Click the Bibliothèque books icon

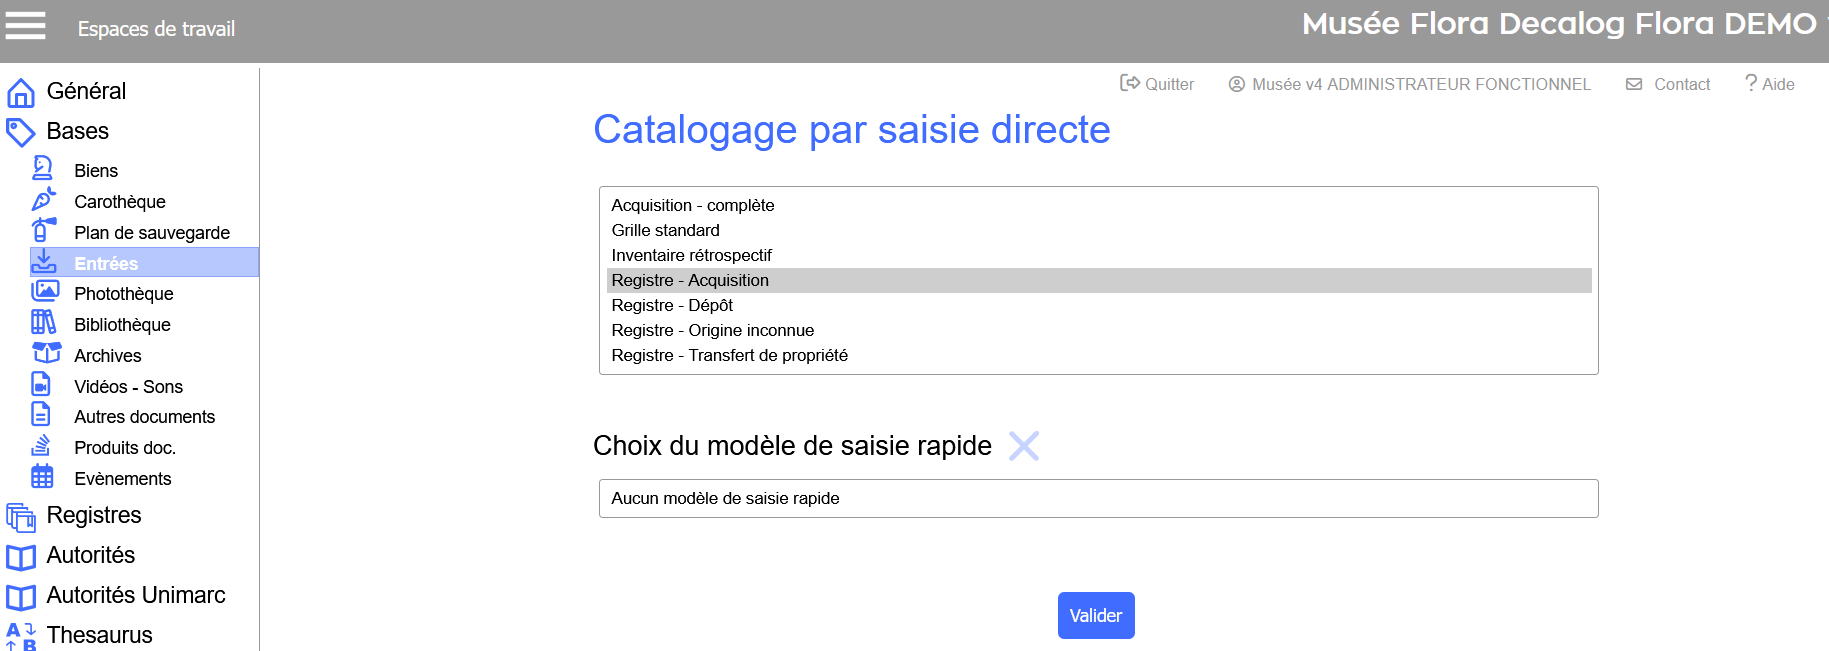[x=43, y=322]
